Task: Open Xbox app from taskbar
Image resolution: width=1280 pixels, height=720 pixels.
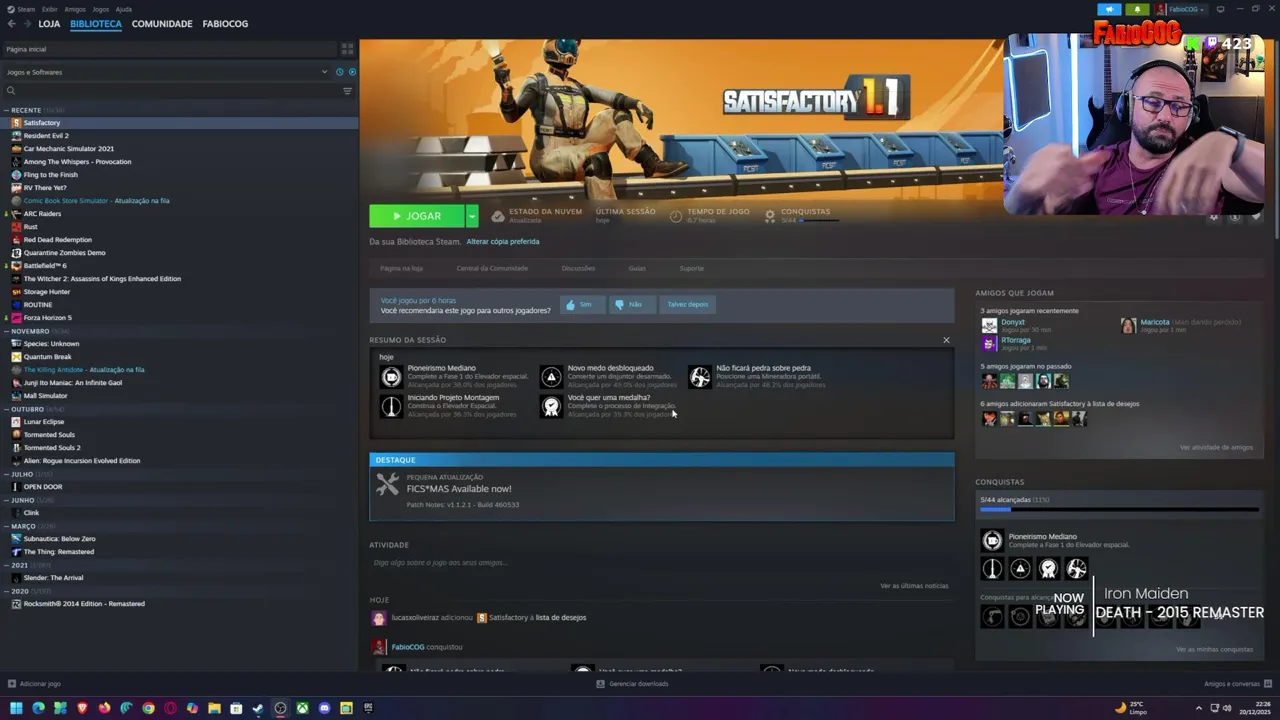Action: point(302,708)
